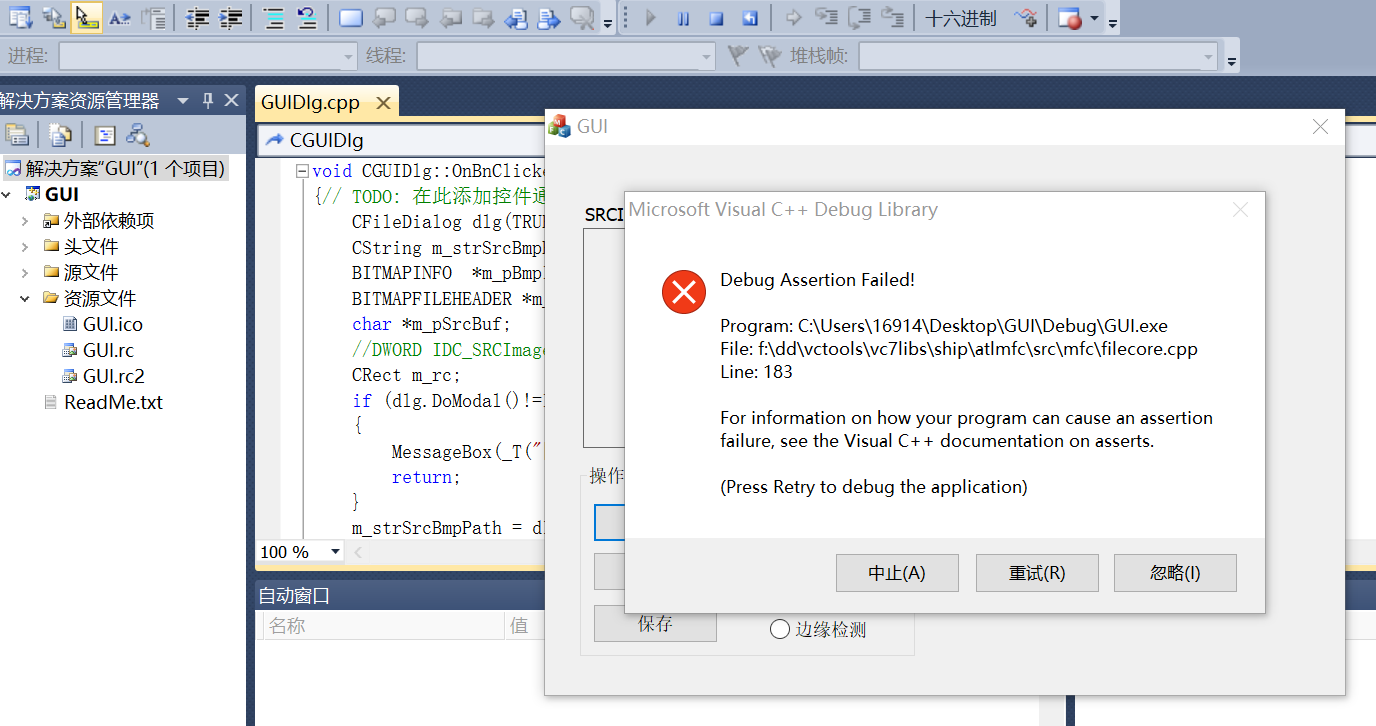The width and height of the screenshot is (1376, 726).
Task: Click the Decrease line indent icon
Action: pyautogui.click(x=198, y=18)
